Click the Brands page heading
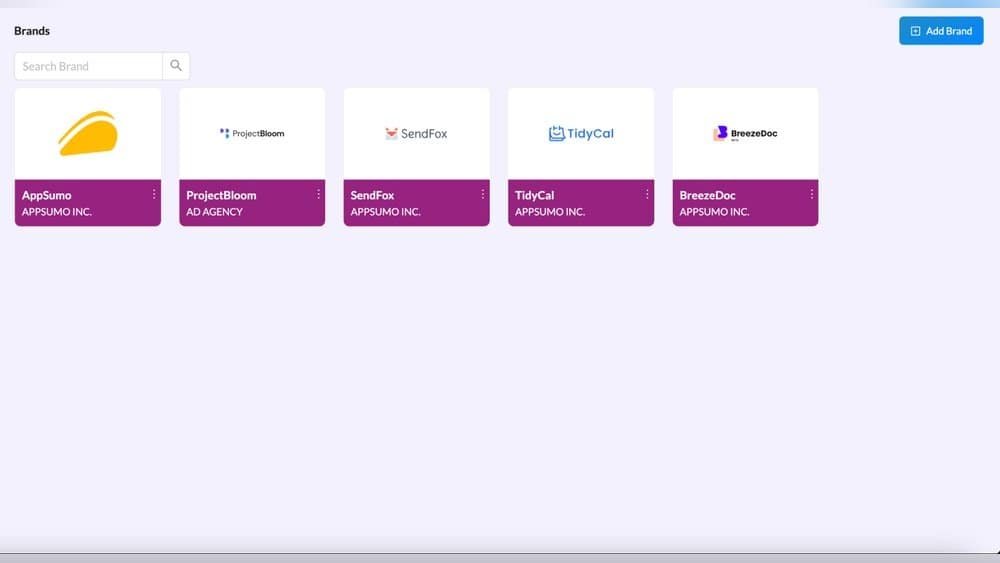Viewport: 1000px width, 563px height. [32, 31]
